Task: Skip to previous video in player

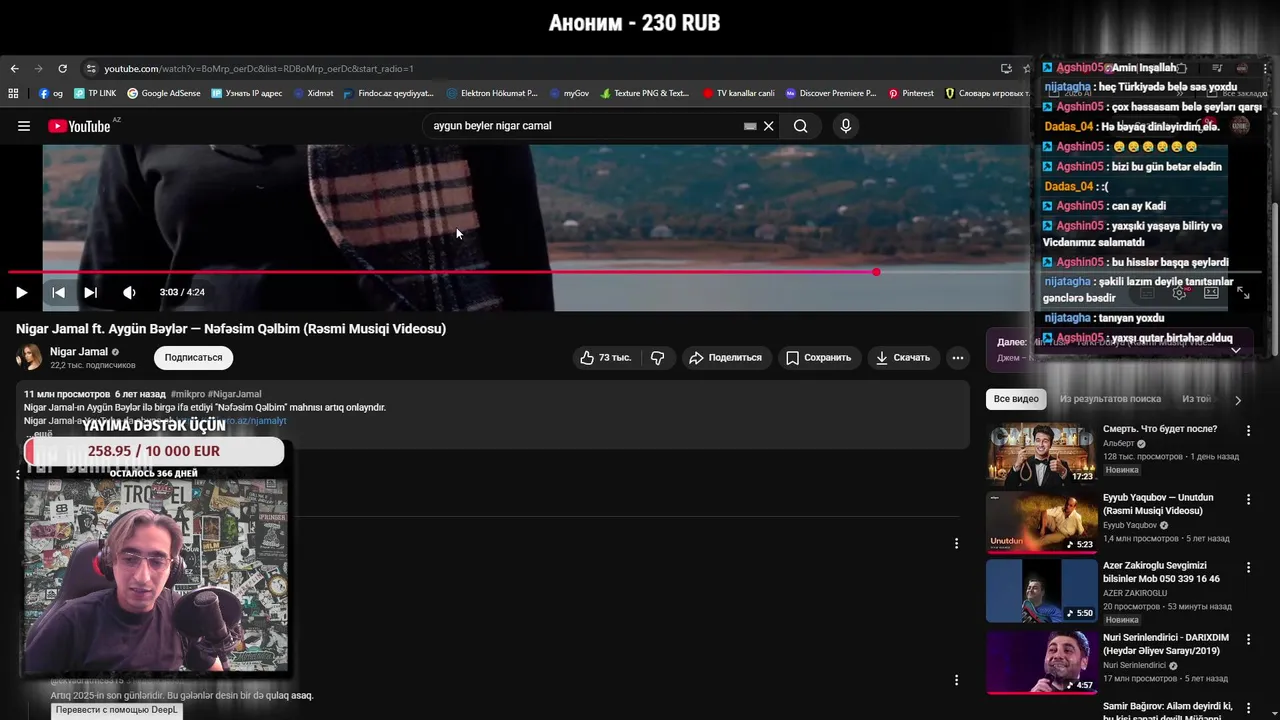Action: 58,292
